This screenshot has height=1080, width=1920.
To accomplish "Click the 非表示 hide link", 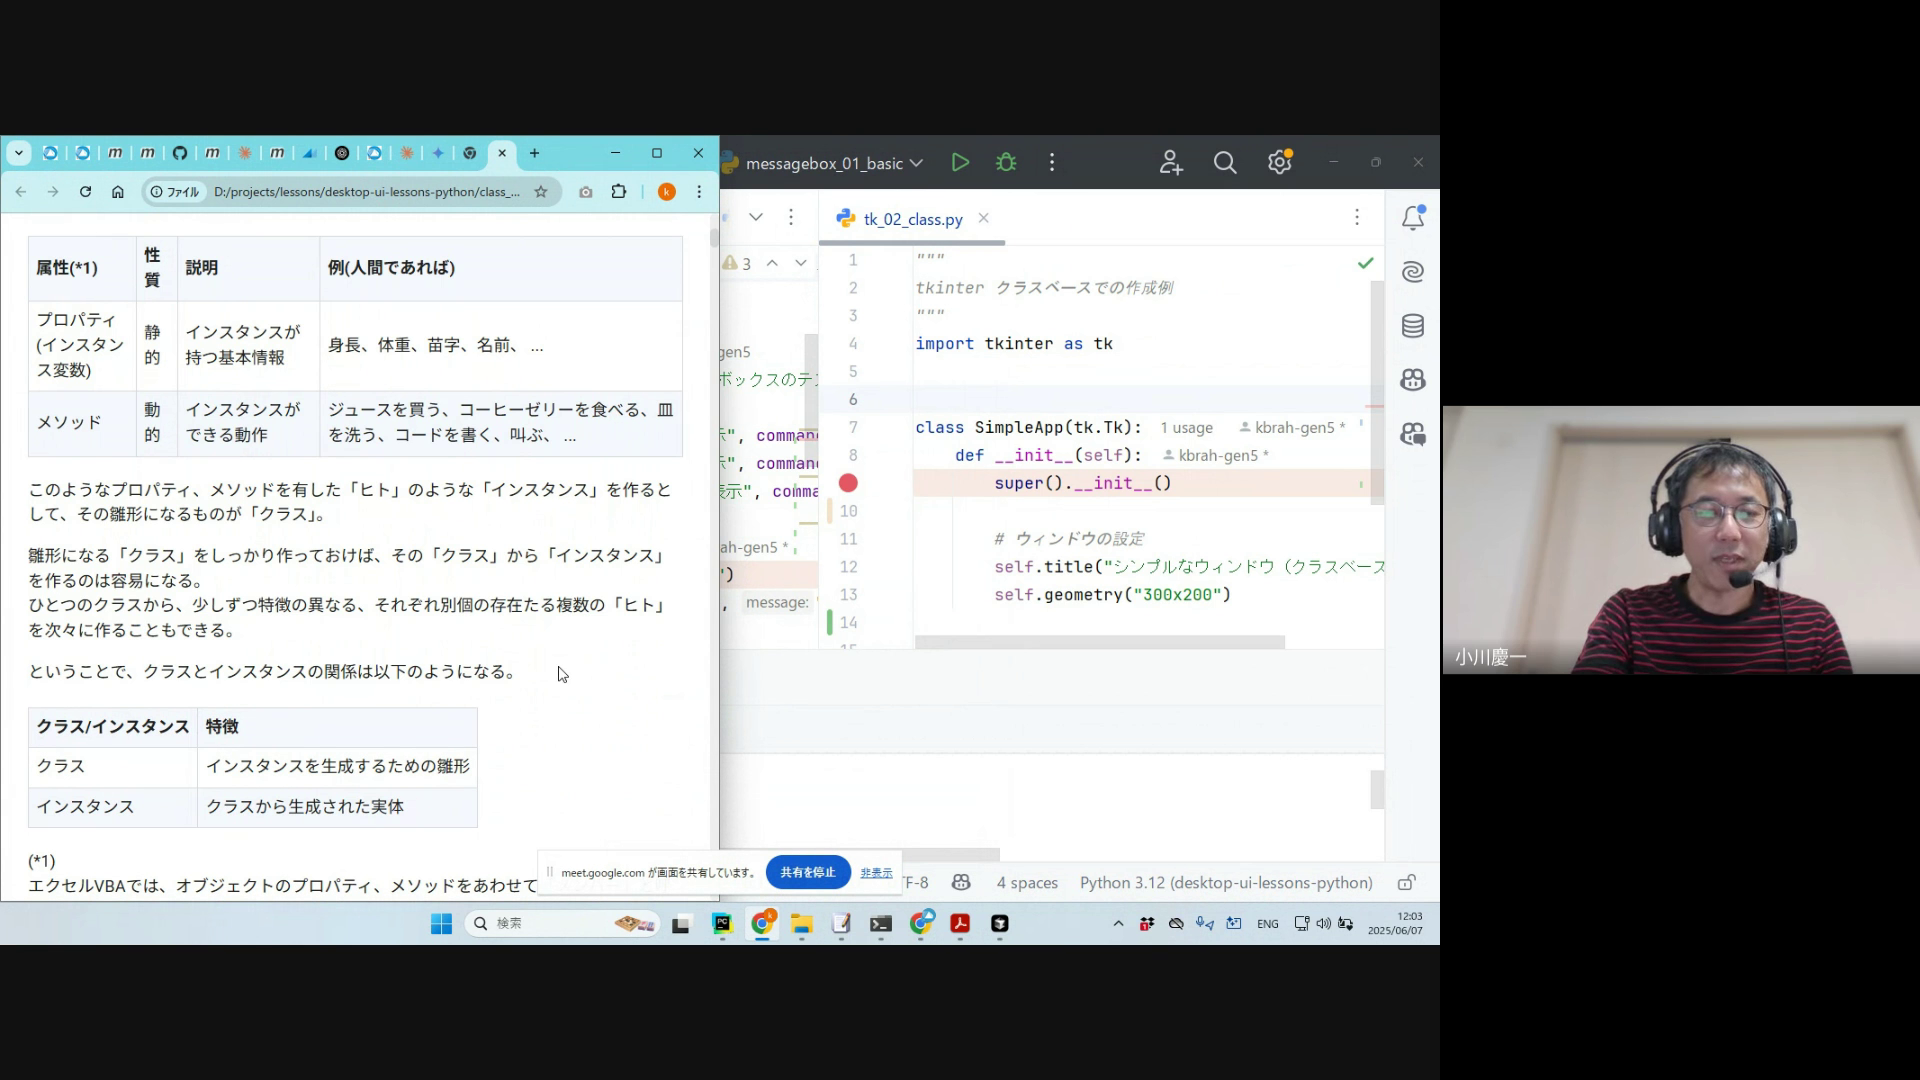I will [876, 873].
